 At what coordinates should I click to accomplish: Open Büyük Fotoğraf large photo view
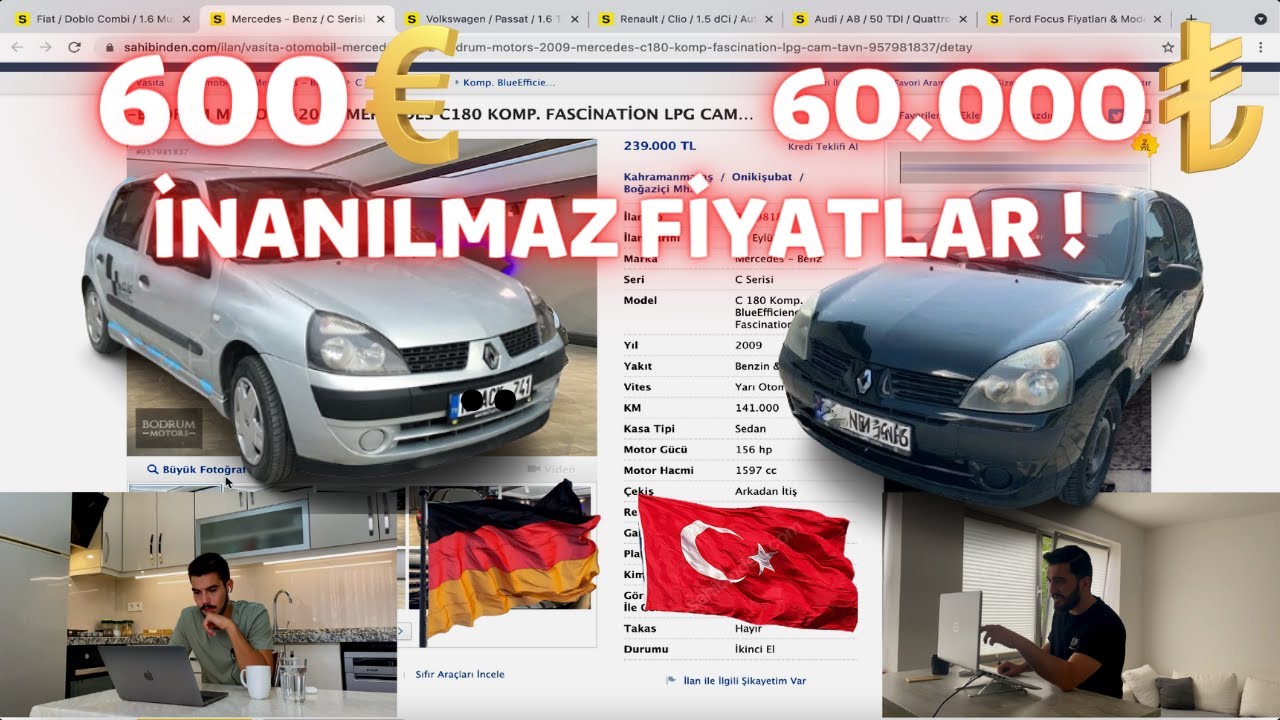coord(203,469)
